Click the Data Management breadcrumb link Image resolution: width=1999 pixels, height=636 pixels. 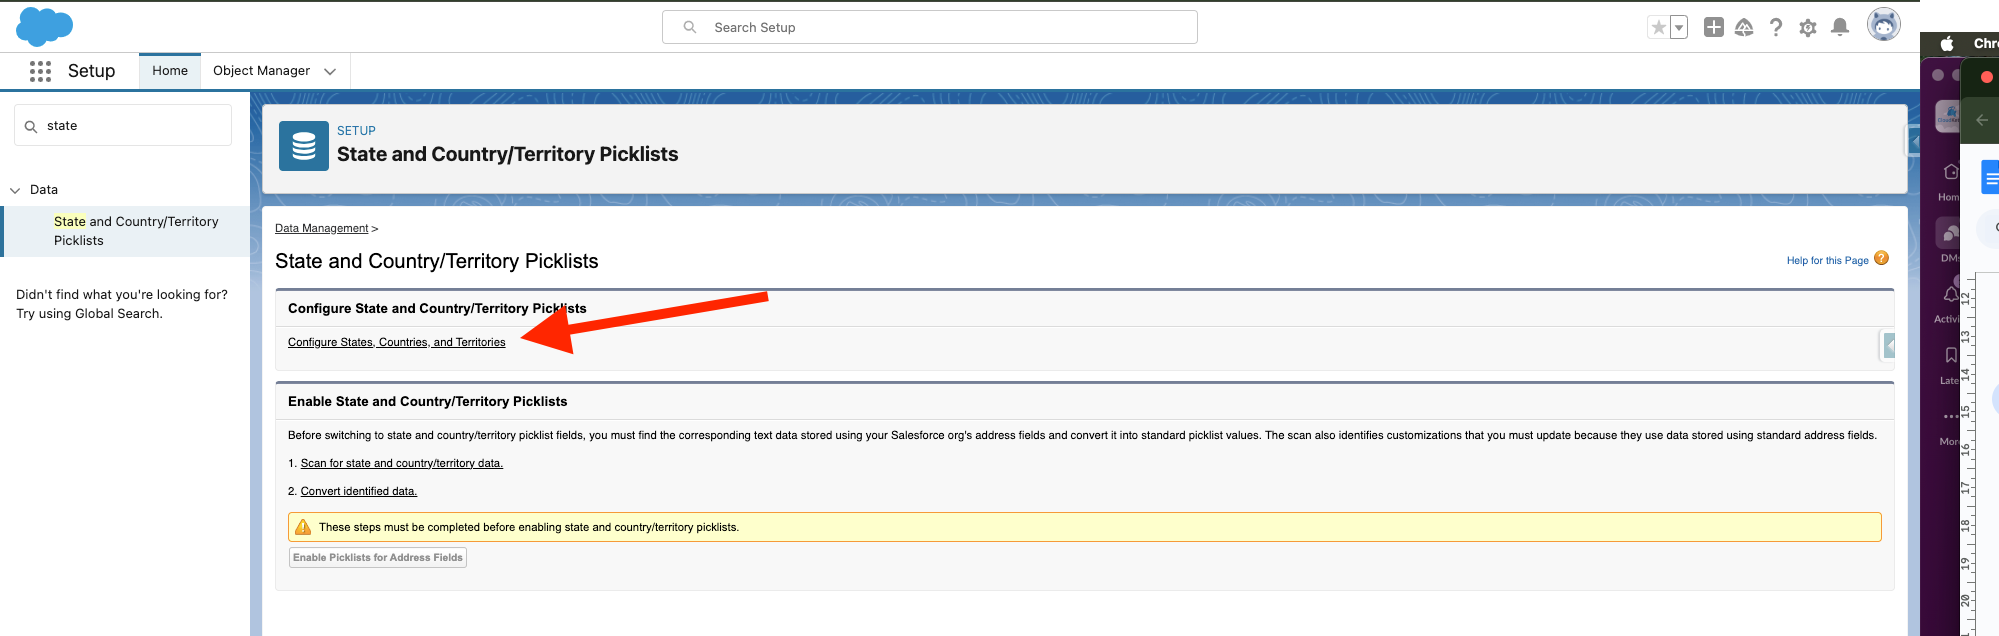pyautogui.click(x=322, y=228)
